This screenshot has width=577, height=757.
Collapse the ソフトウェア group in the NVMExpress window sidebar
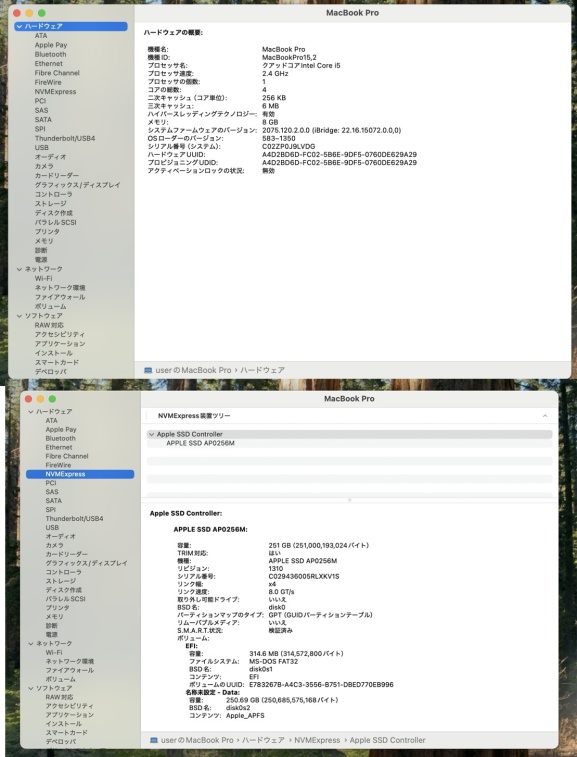[x=31, y=688]
